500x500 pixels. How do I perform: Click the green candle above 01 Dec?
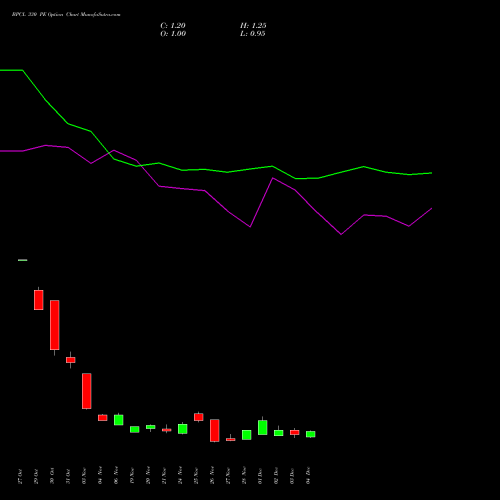pyautogui.click(x=263, y=427)
